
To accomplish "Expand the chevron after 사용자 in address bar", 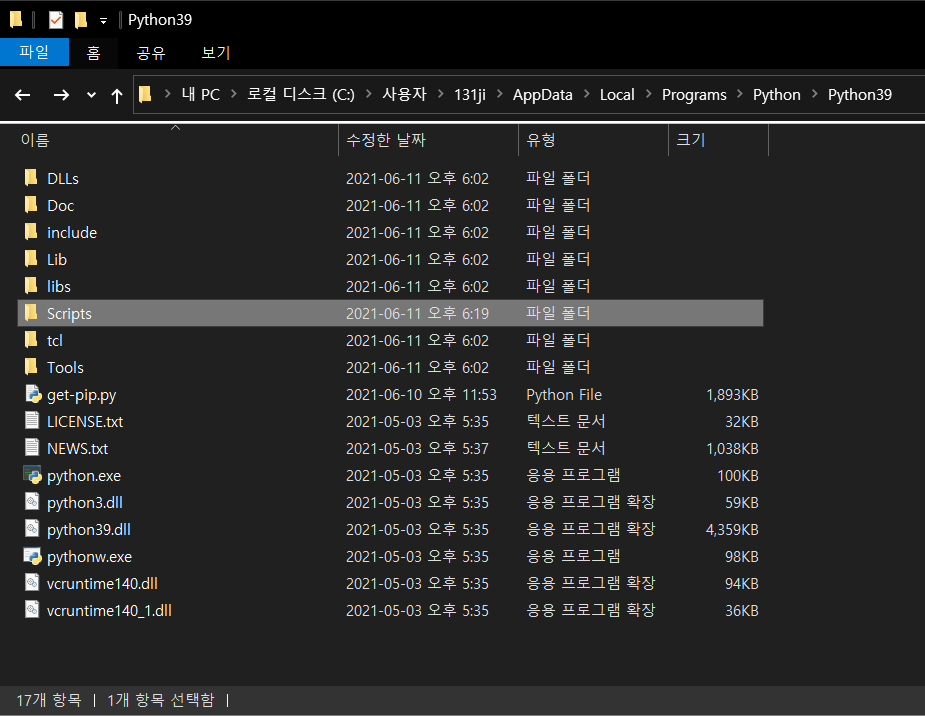I will tap(441, 94).
